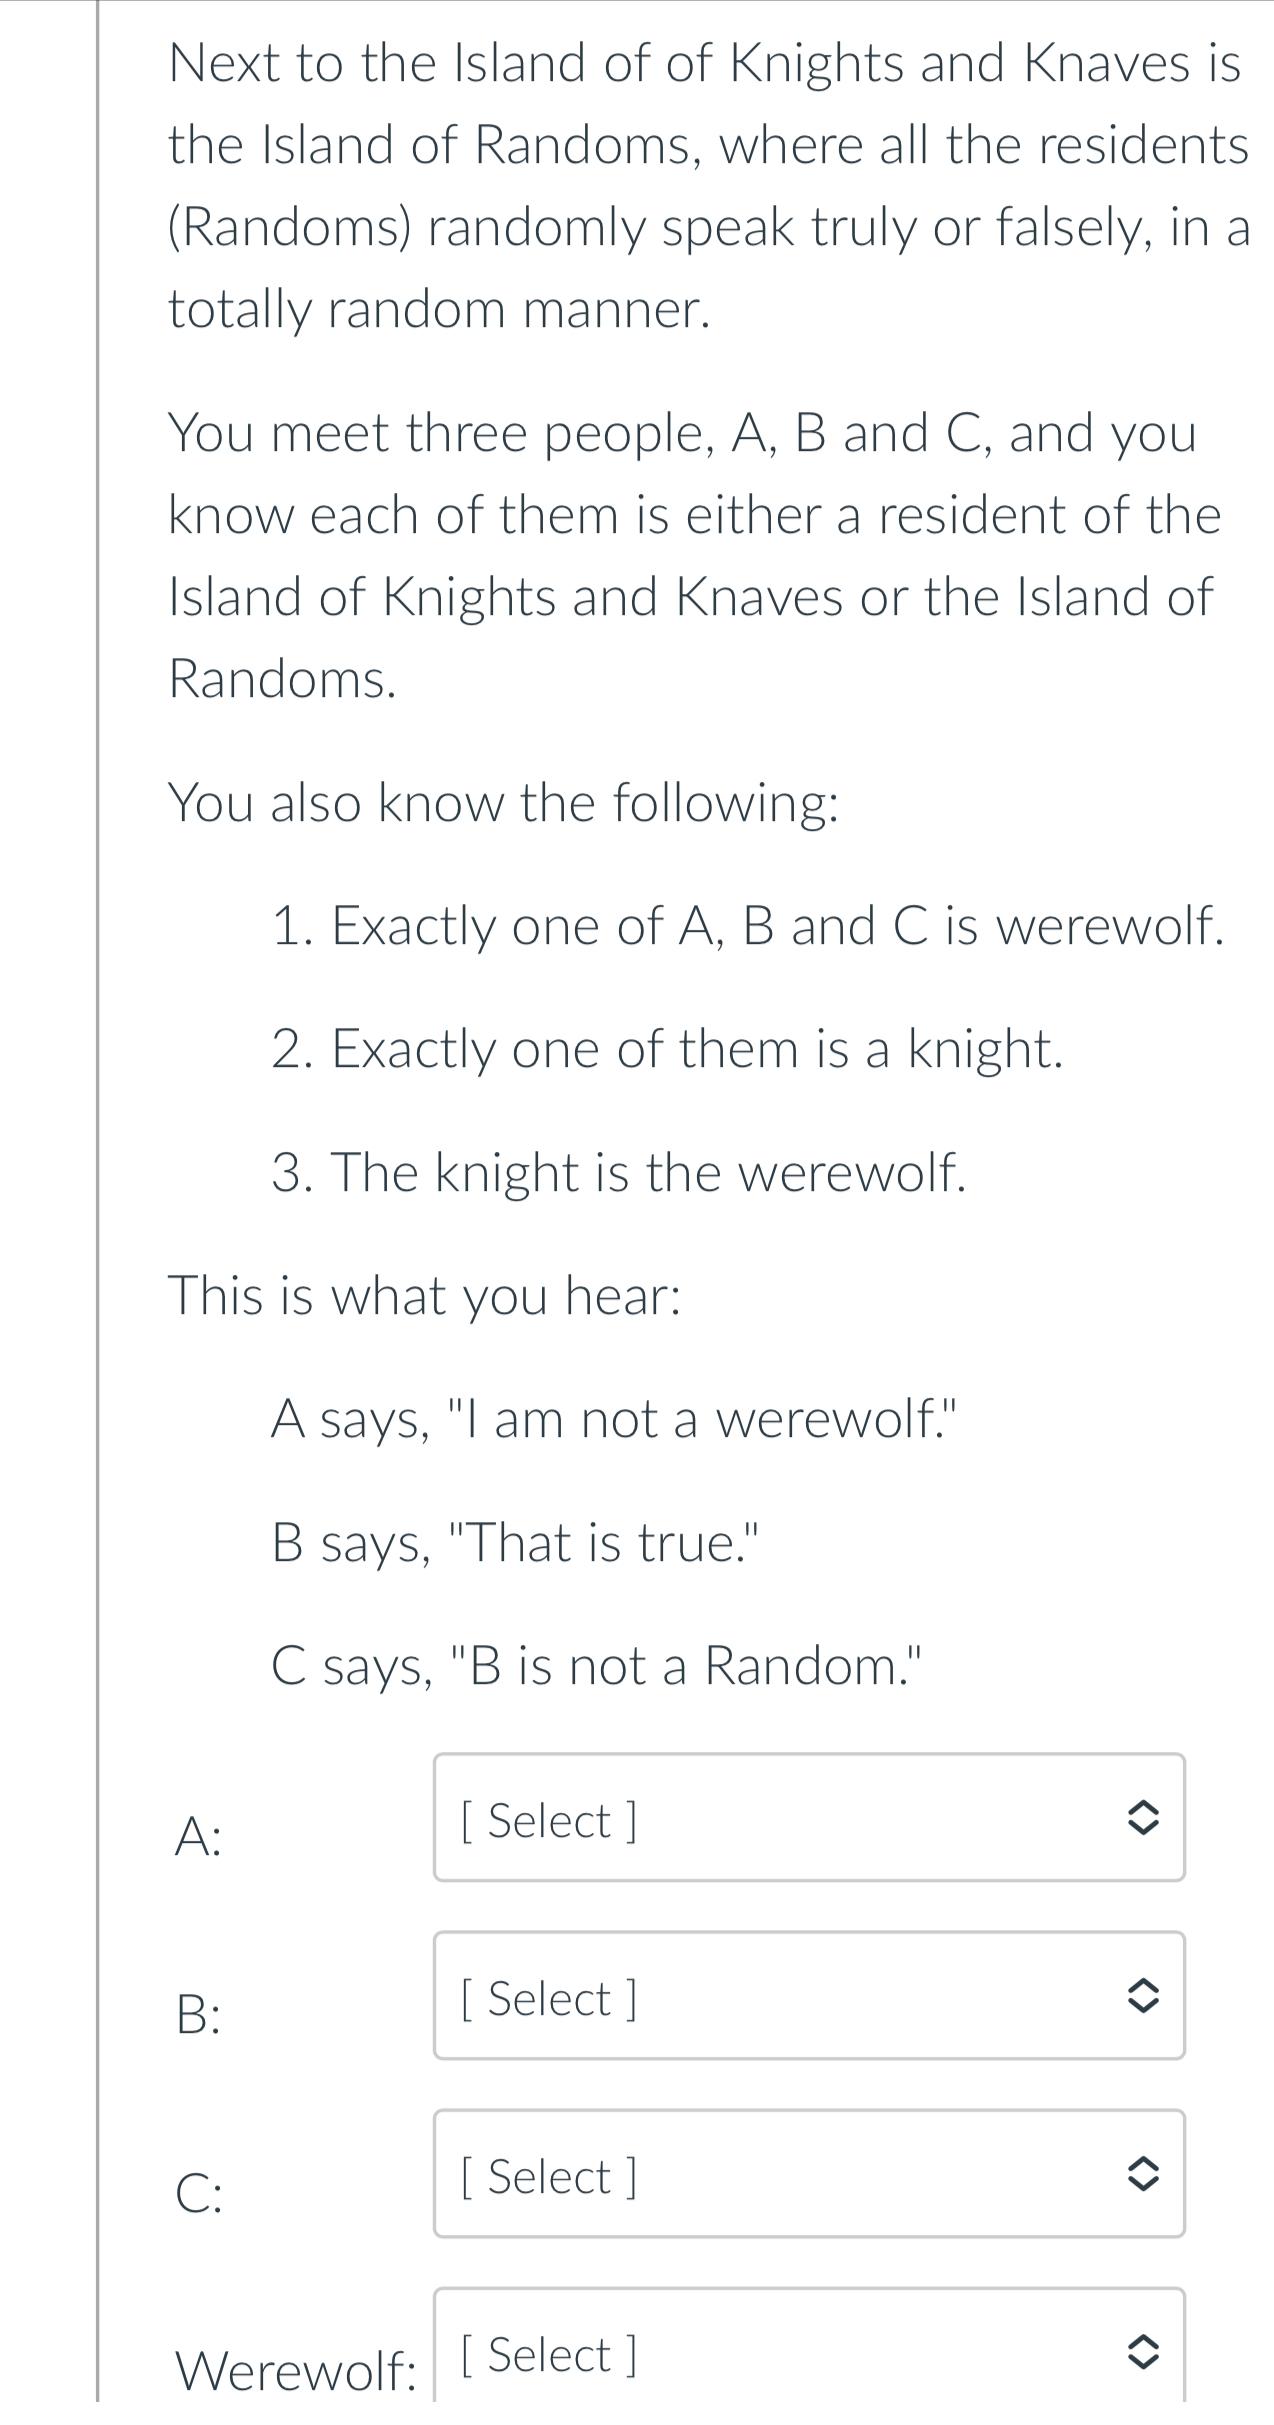This screenshot has width=1274, height=2425.
Task: Select the [Select] placeholder for person B
Action: (x=548, y=1996)
